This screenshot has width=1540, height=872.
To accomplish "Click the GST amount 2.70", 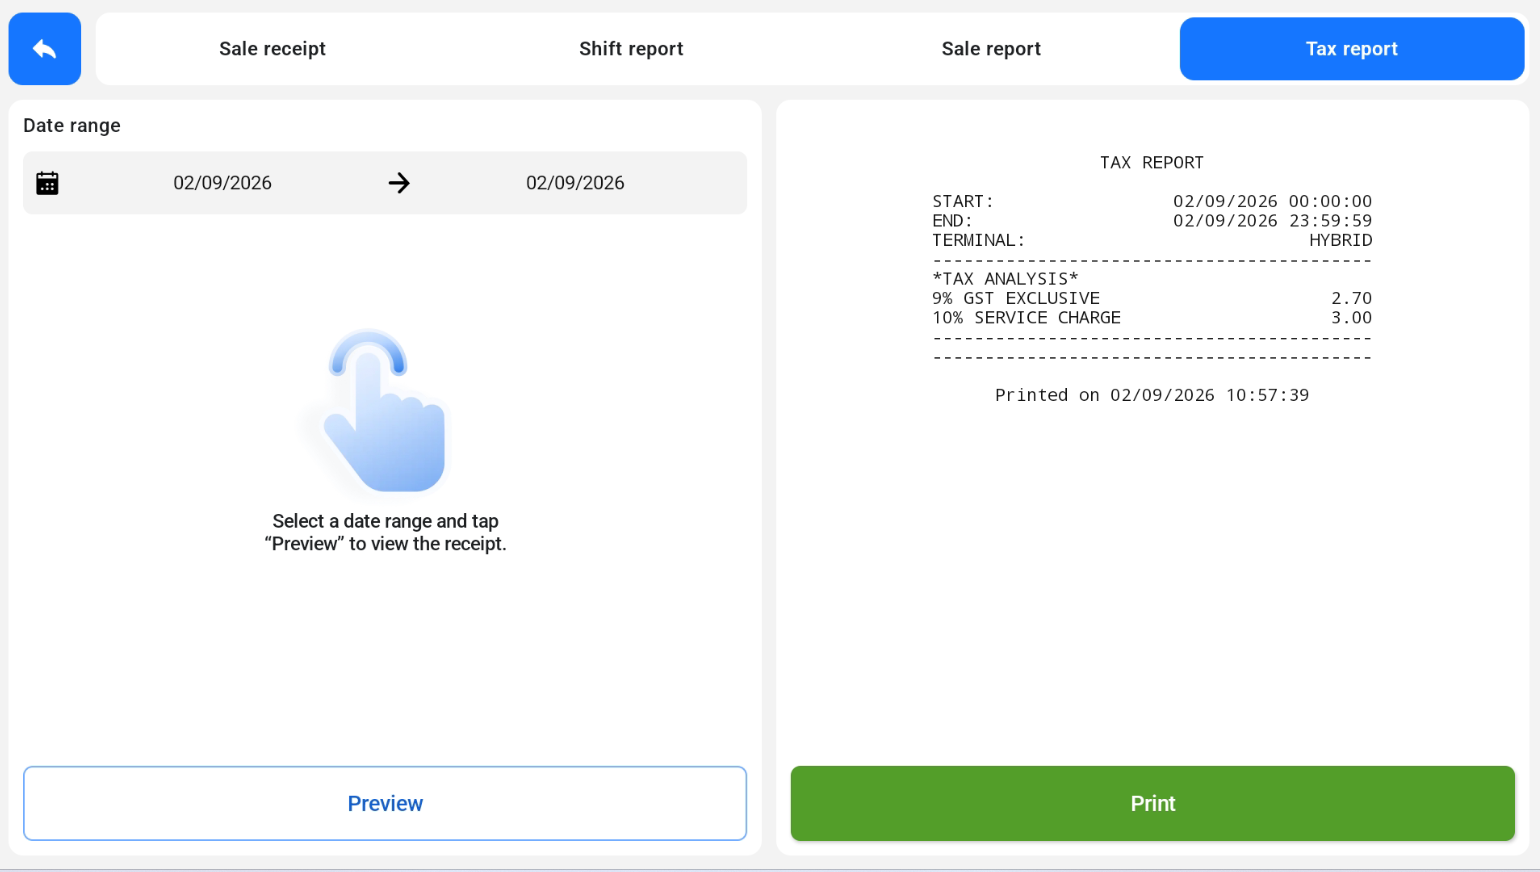I will click(1352, 298).
